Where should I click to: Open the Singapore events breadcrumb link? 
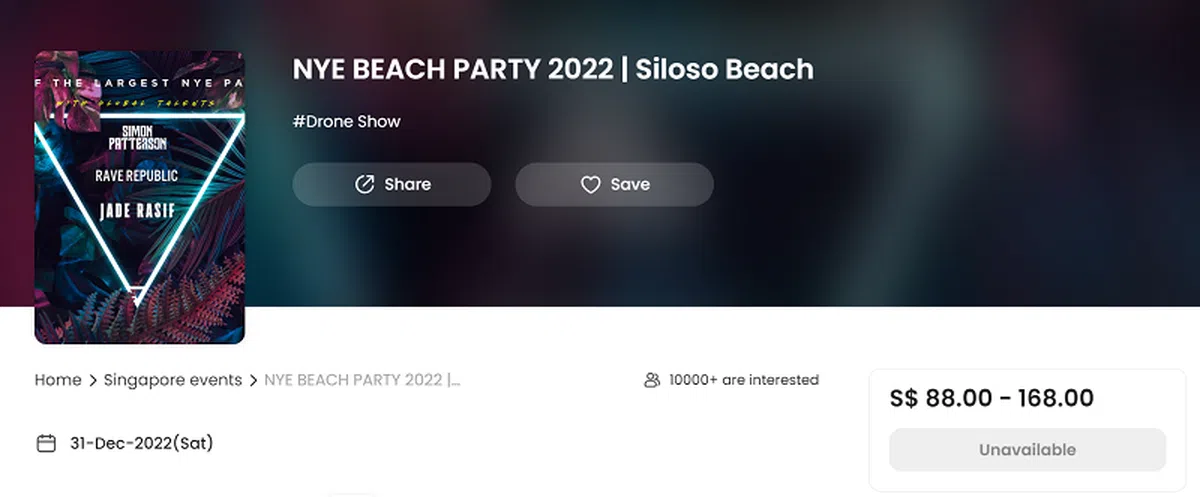172,380
